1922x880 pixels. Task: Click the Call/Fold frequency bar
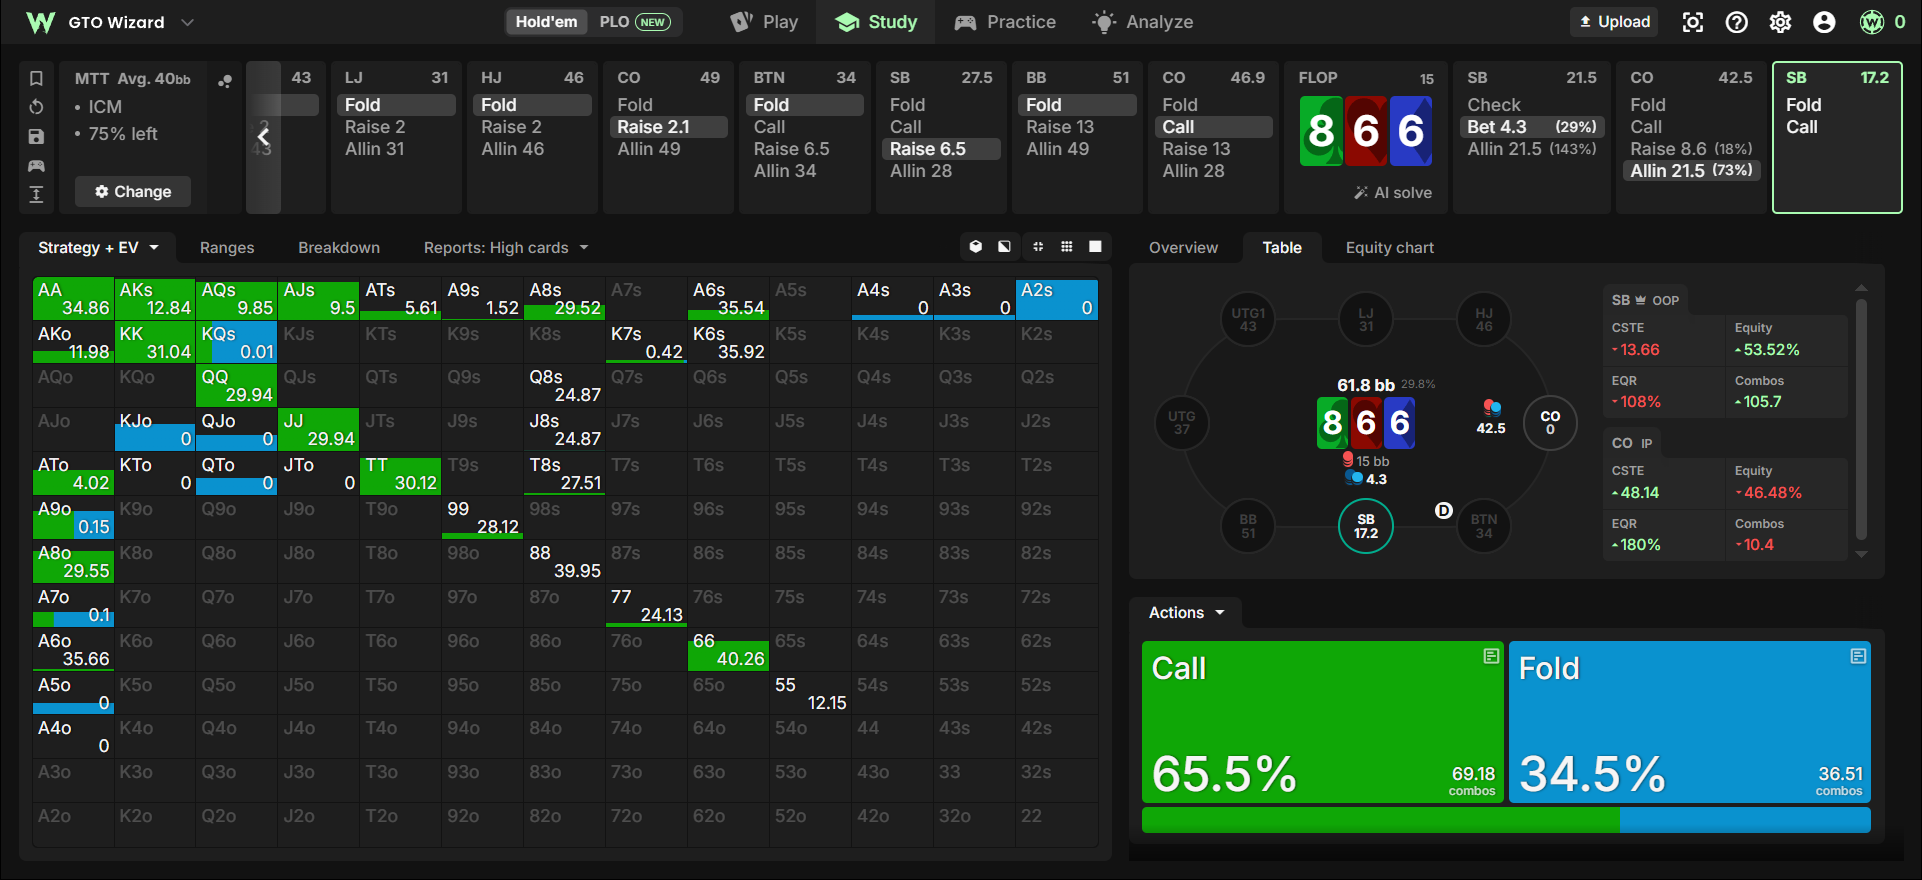pos(1506,821)
